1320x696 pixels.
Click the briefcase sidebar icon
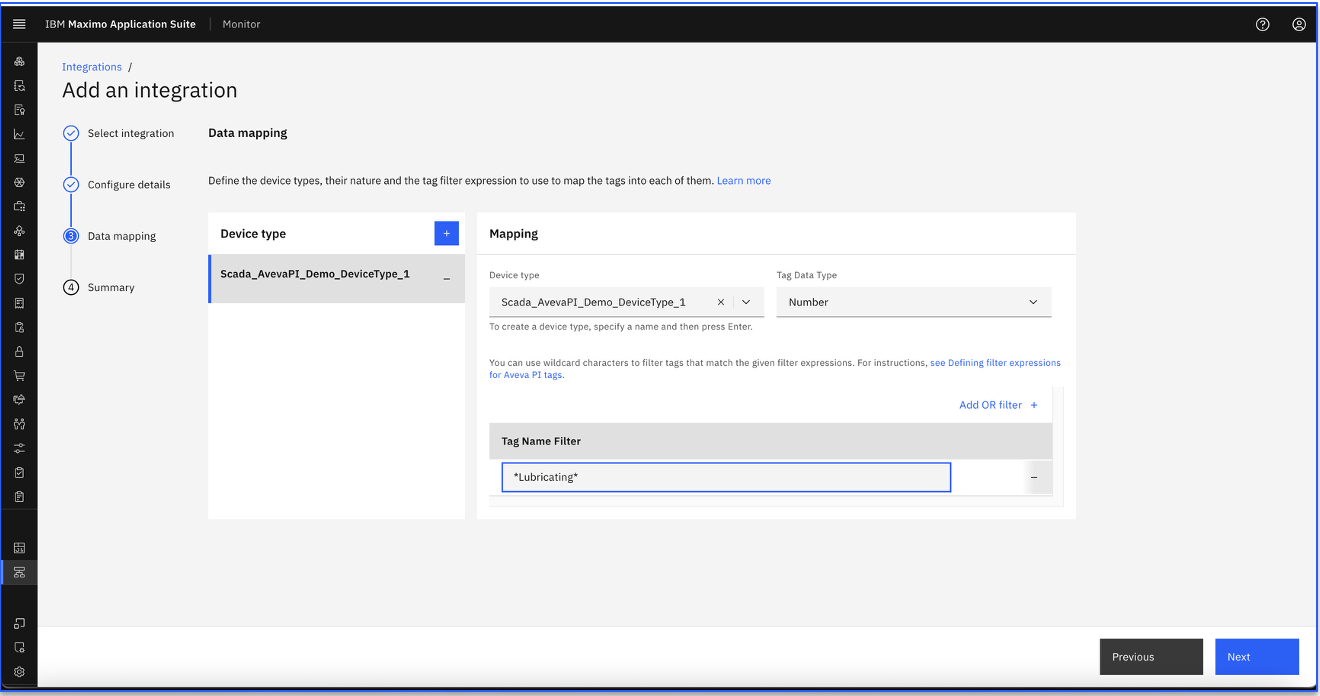coord(19,207)
